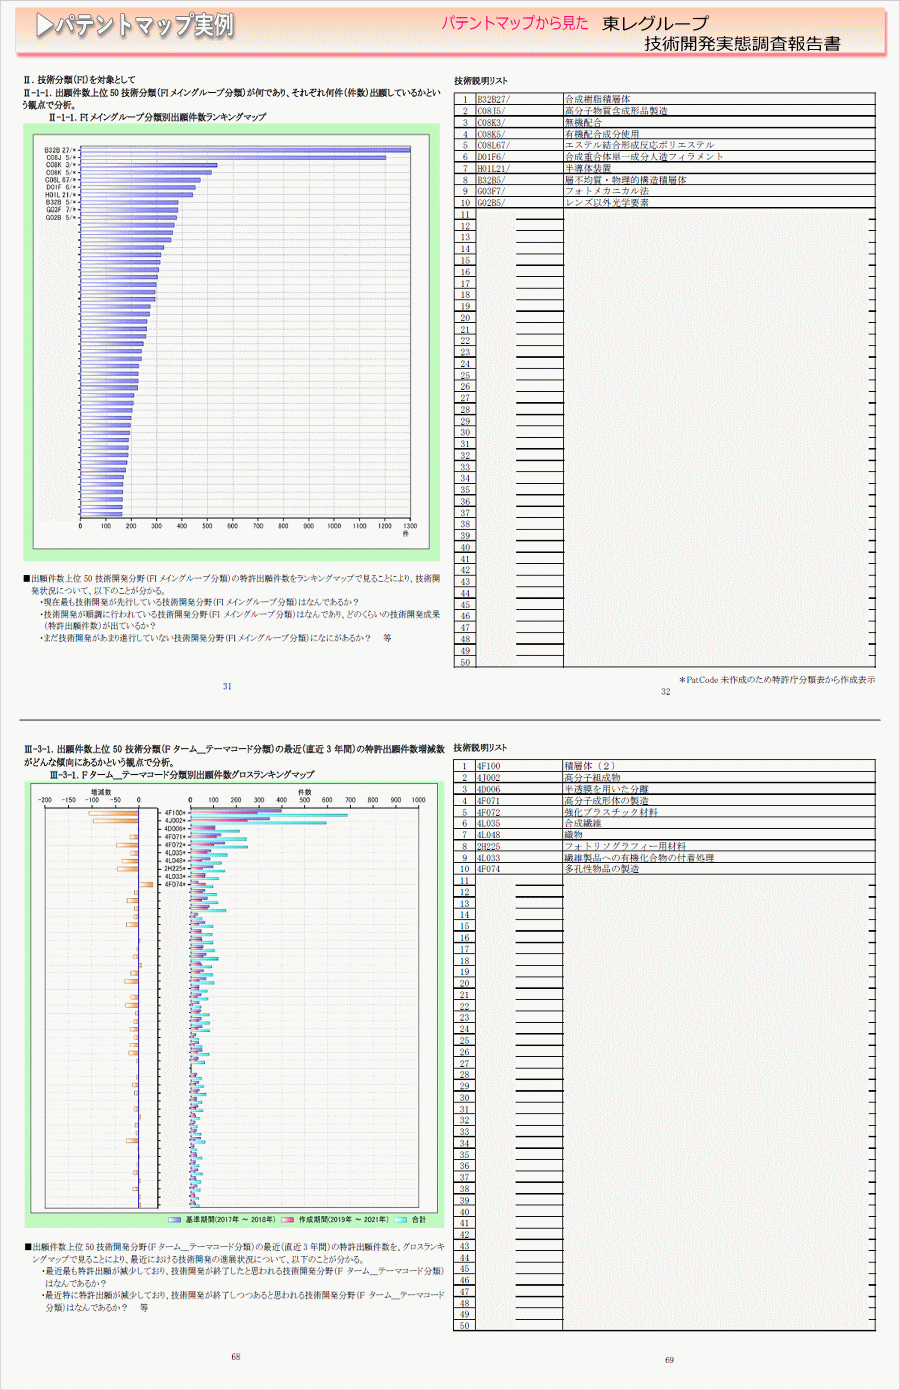Click the C08J 5/* bar in FI chart
Viewport: 900px width, 1390px height.
click(233, 158)
